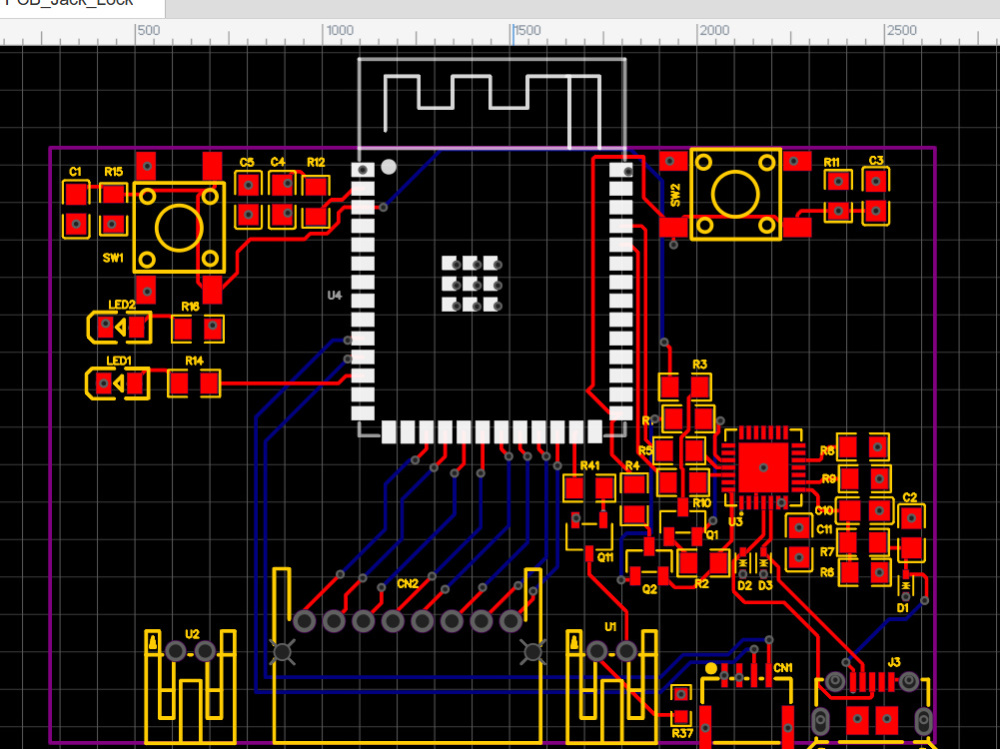Select resistor R15 footprint
Image resolution: width=1000 pixels, height=749 pixels.
[x=114, y=209]
